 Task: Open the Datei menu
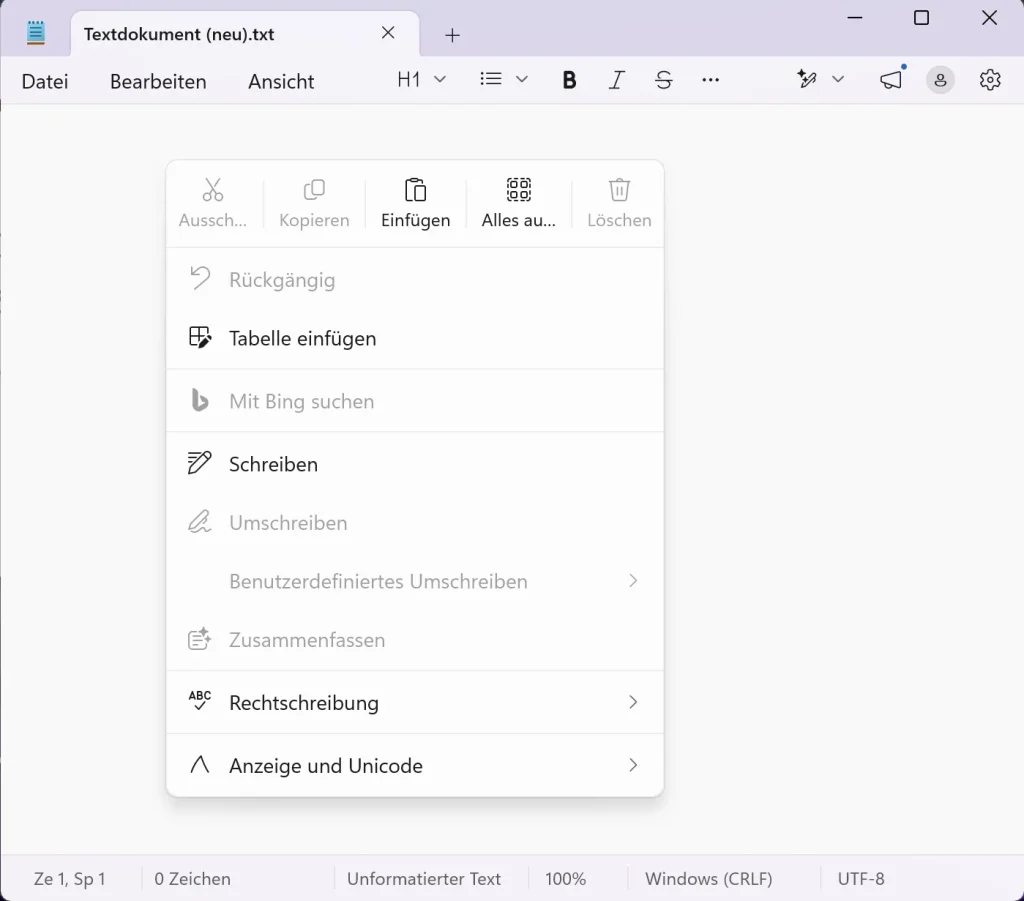(45, 82)
